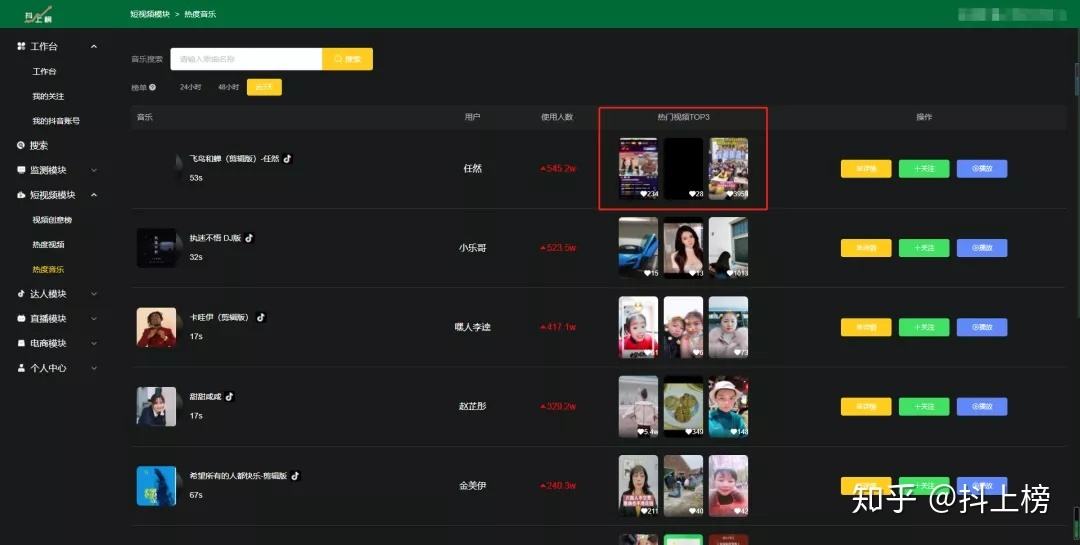Open video thumbnail with 211 likes

click(x=638, y=485)
